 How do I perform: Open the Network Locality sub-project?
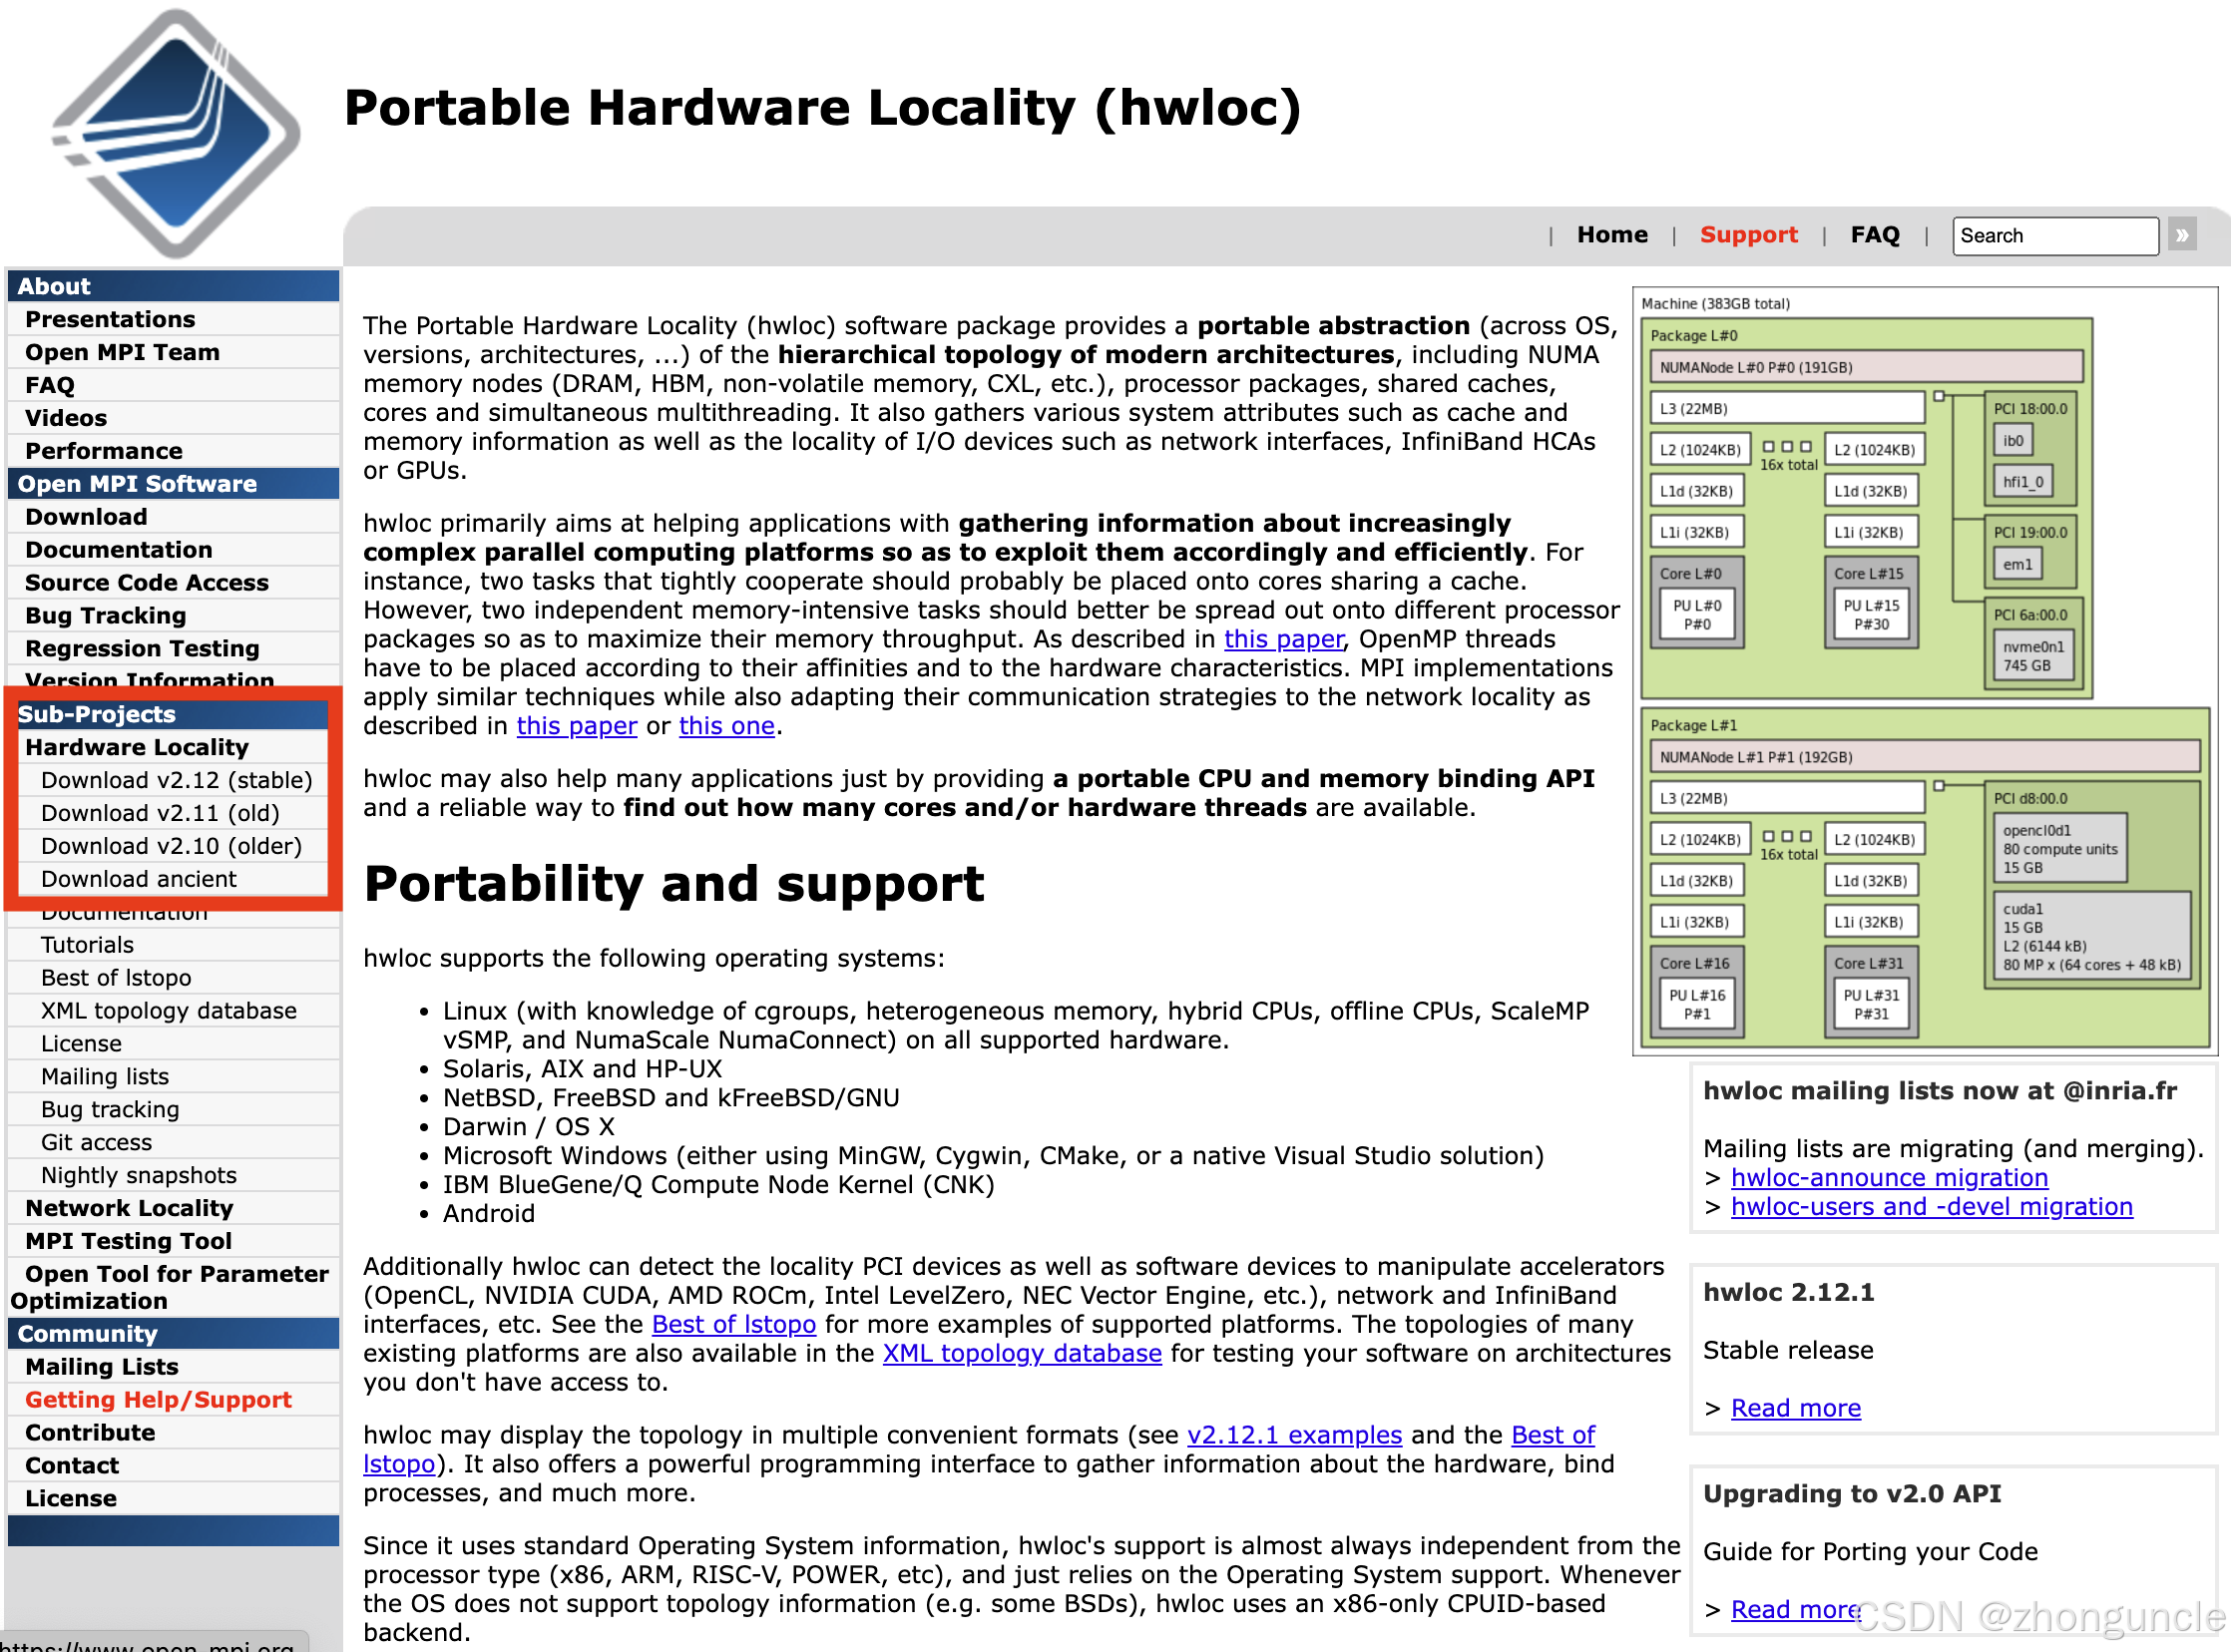(x=130, y=1208)
